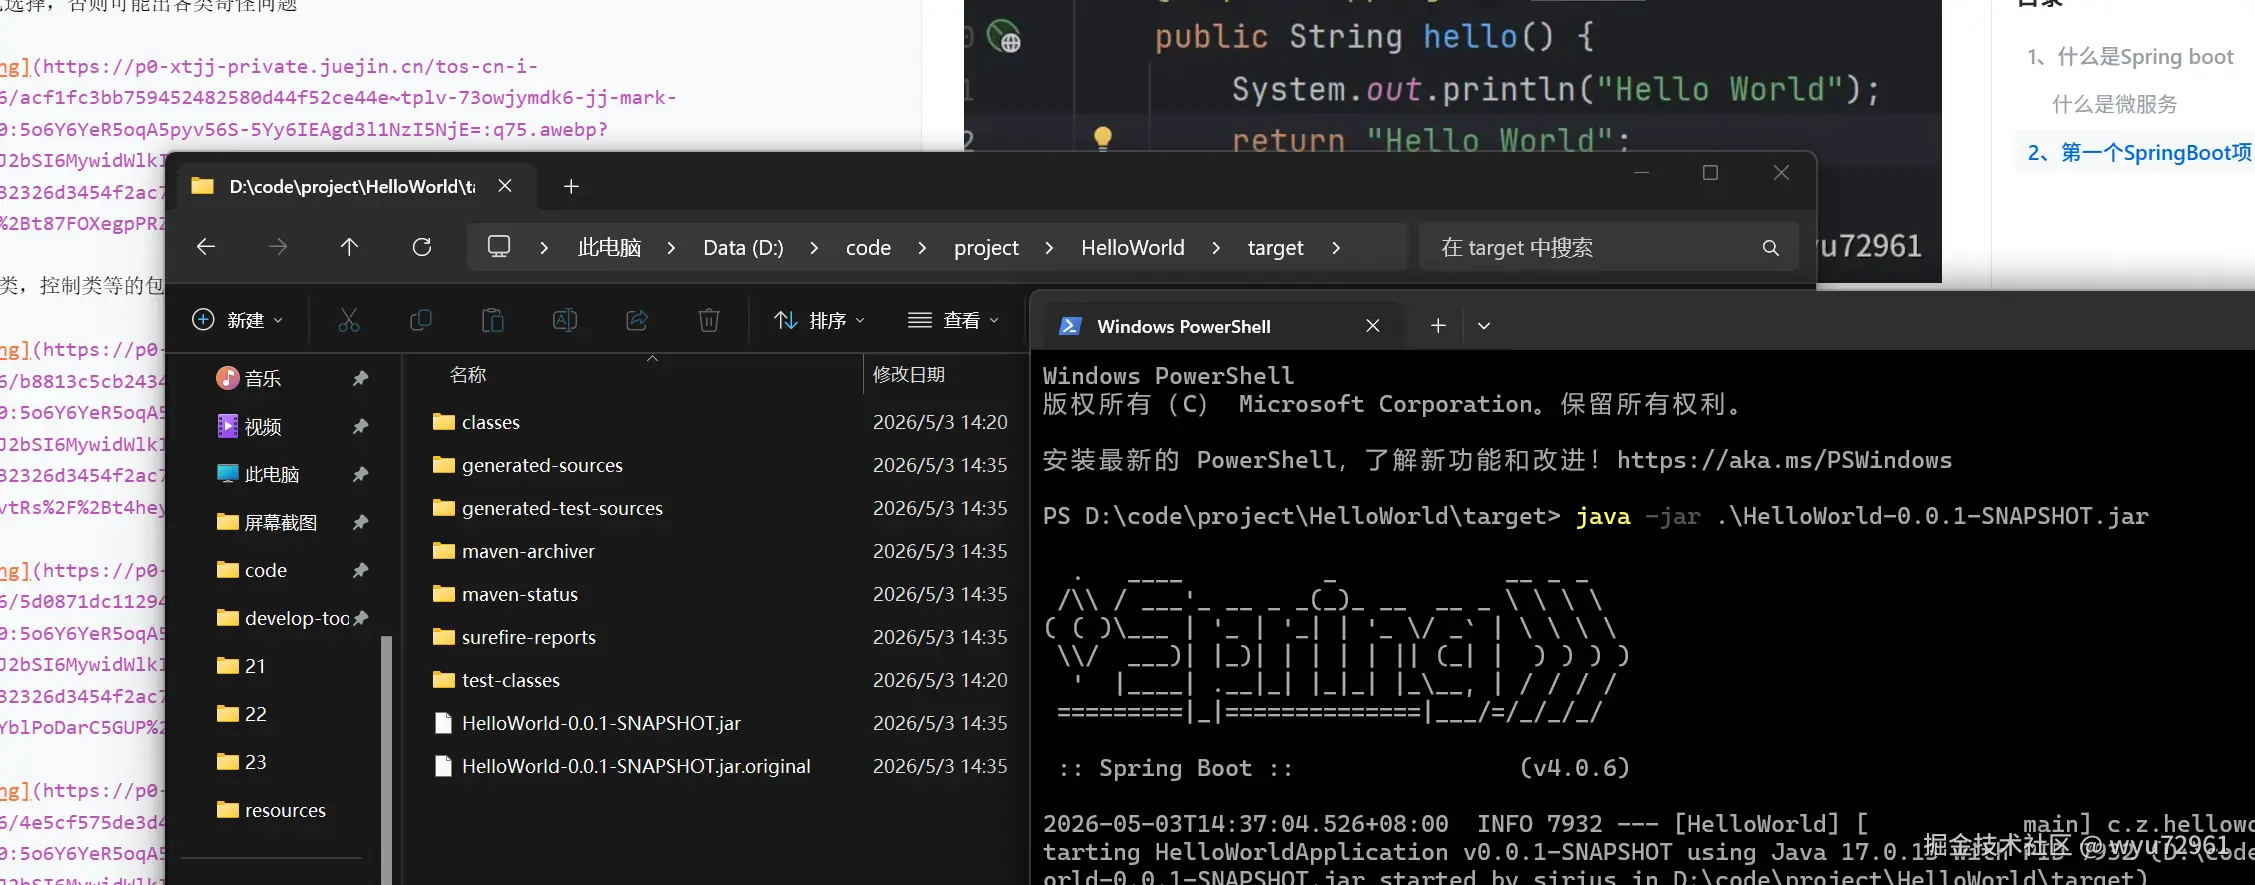Delete the selected item with trash icon
Viewport: 2255px width, 885px height.
pos(709,320)
